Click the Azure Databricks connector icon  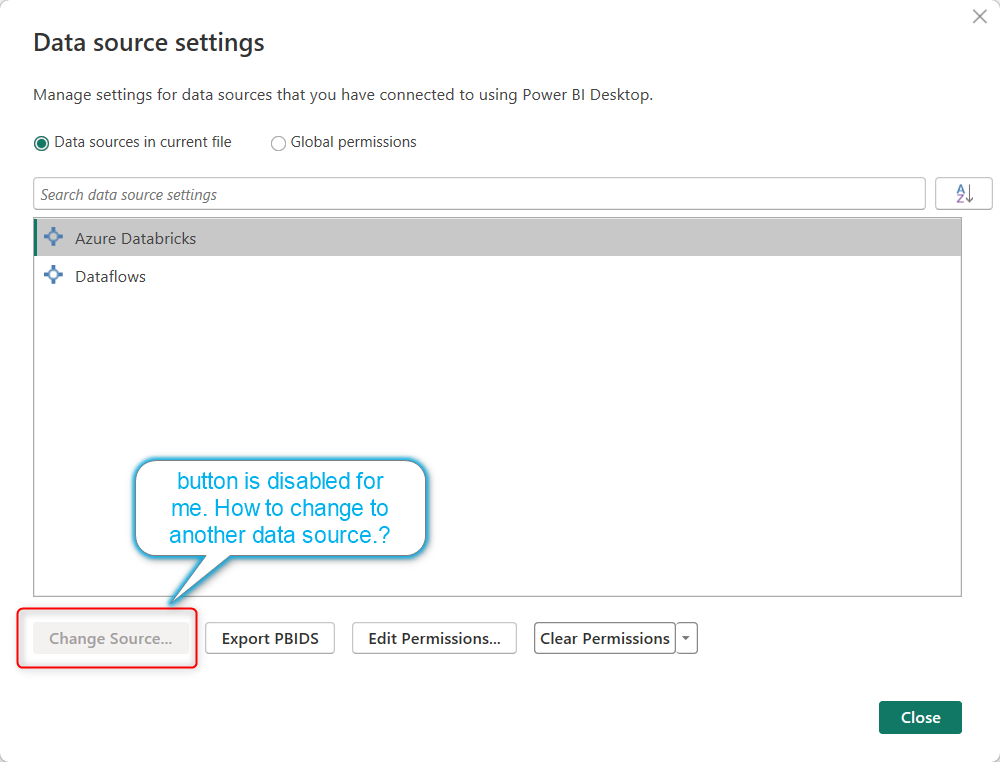point(54,237)
